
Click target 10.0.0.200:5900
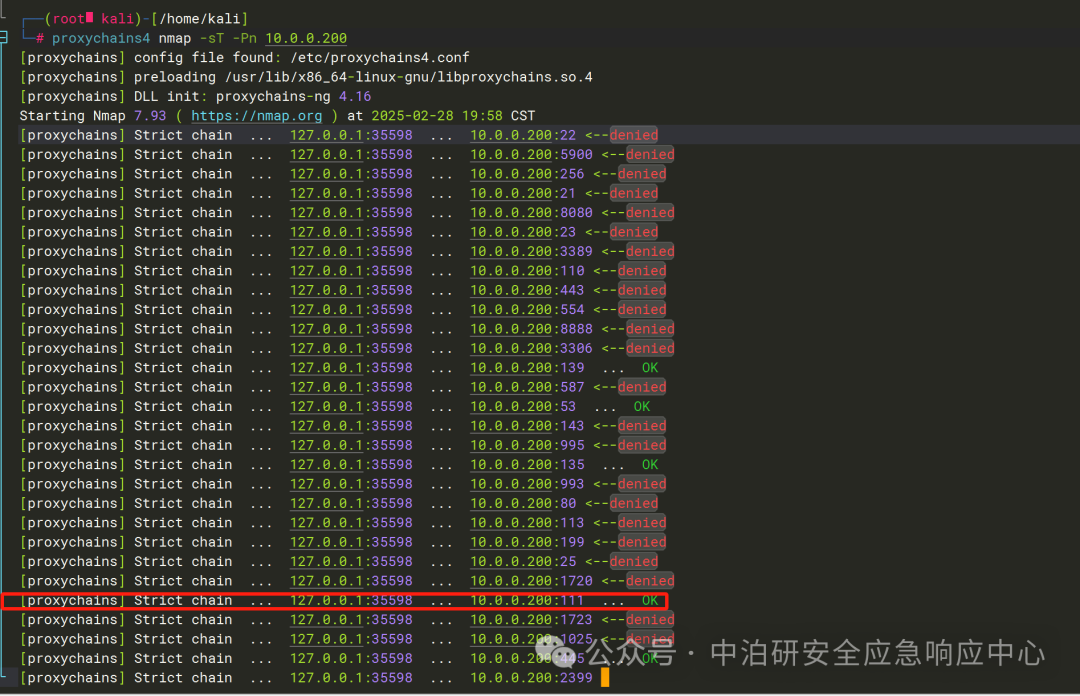[531, 154]
